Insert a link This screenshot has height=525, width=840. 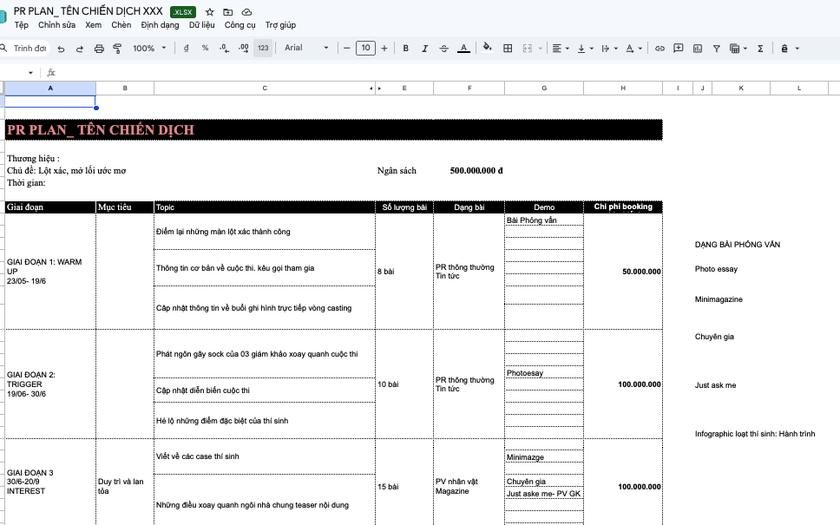click(x=659, y=48)
